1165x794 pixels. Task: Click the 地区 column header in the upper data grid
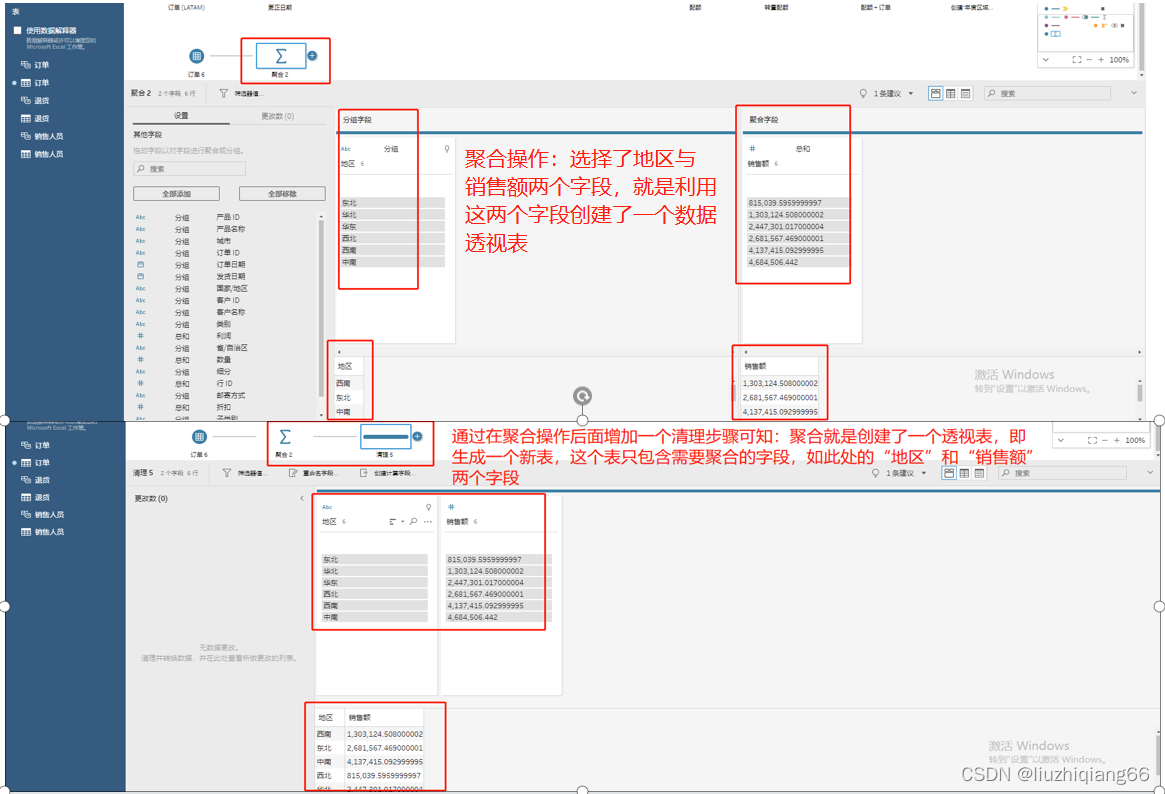[x=345, y=366]
